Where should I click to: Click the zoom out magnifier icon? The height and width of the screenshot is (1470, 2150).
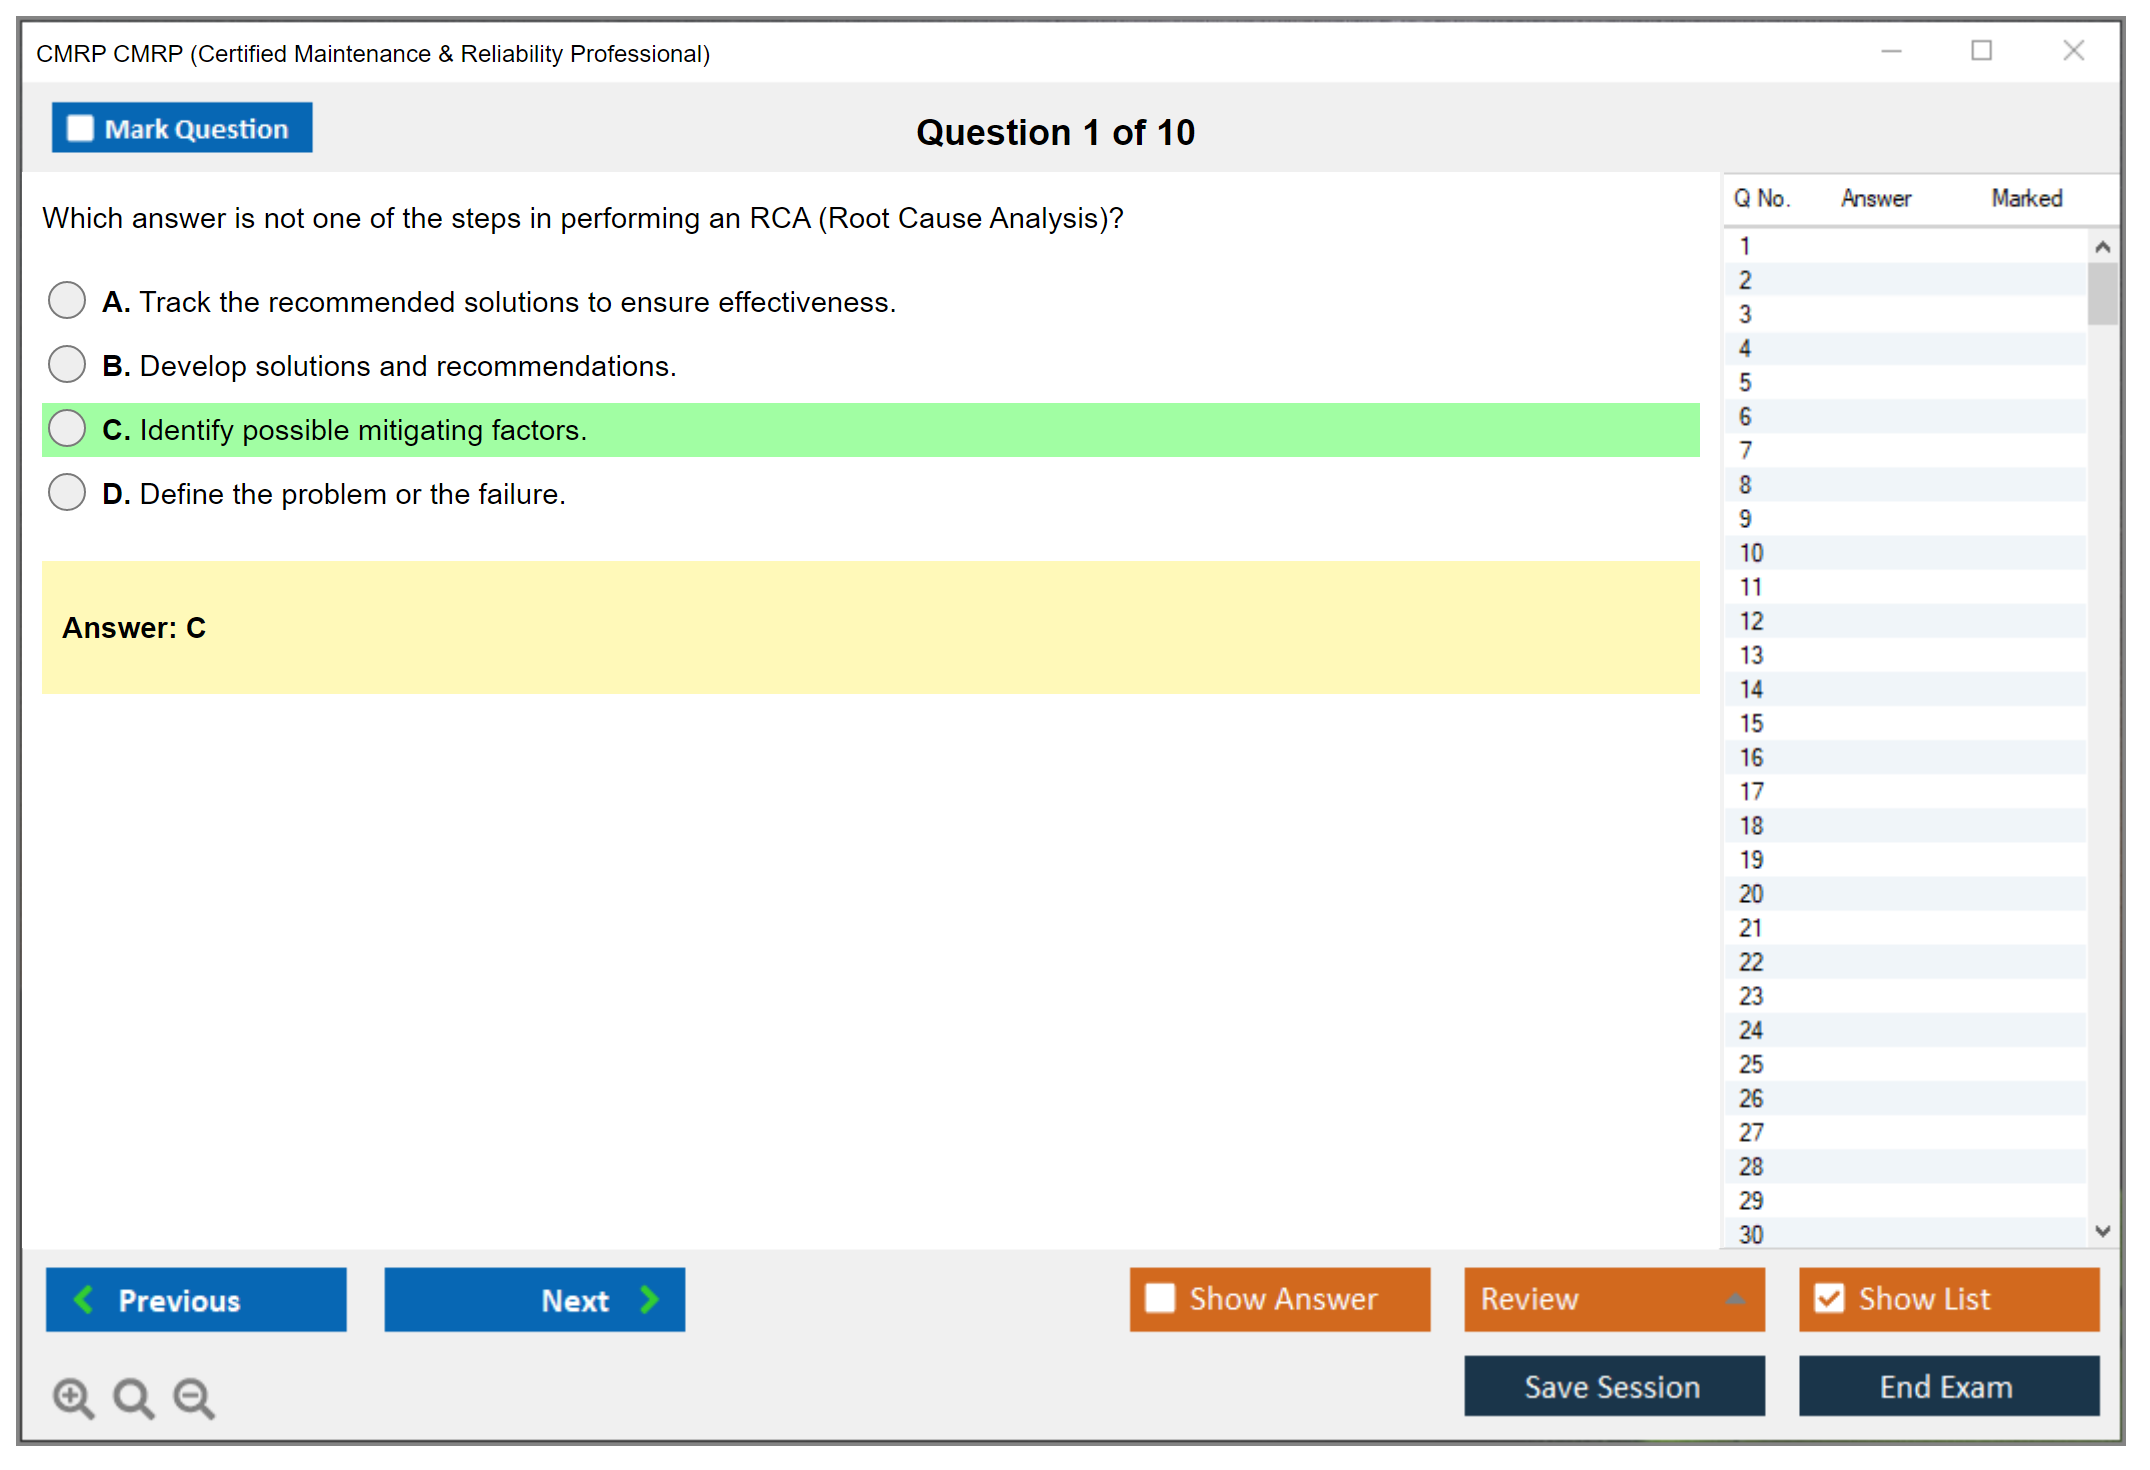coord(194,1397)
